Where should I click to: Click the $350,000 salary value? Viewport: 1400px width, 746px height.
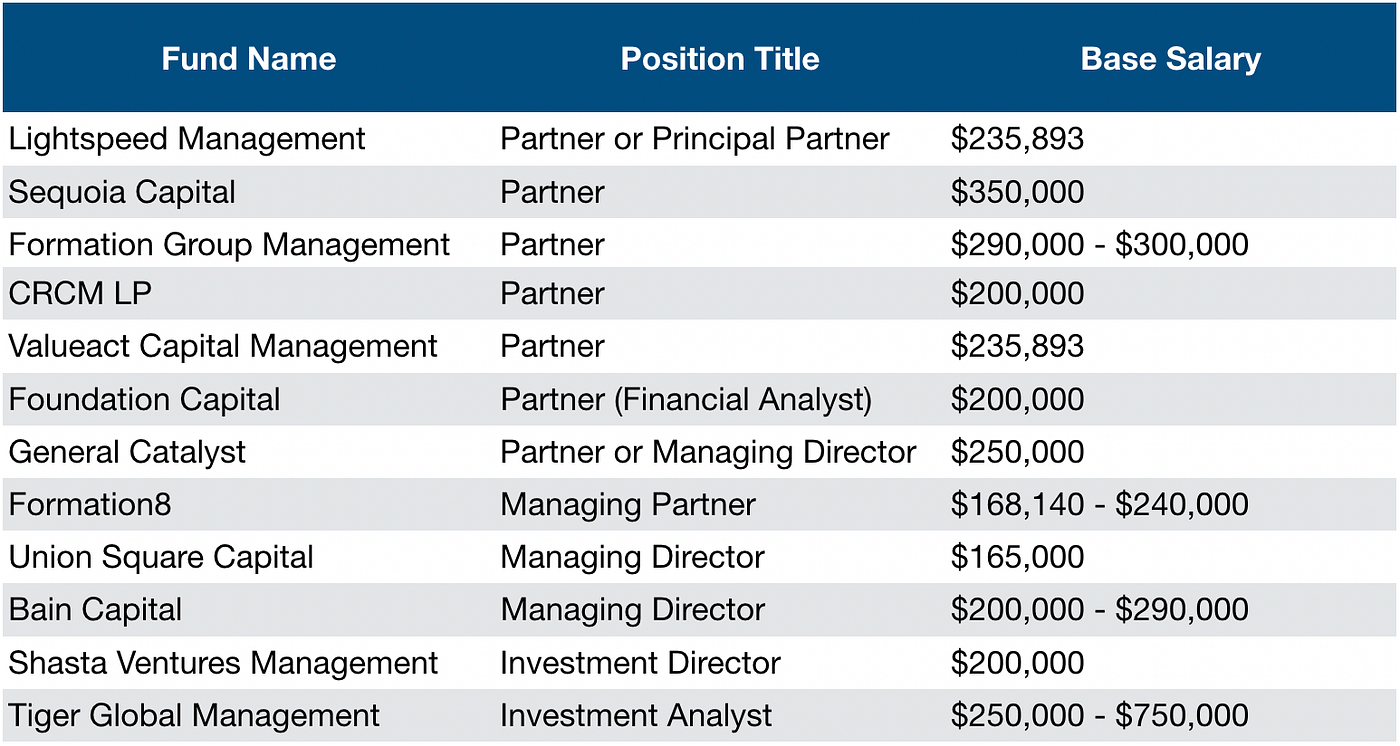[1017, 192]
